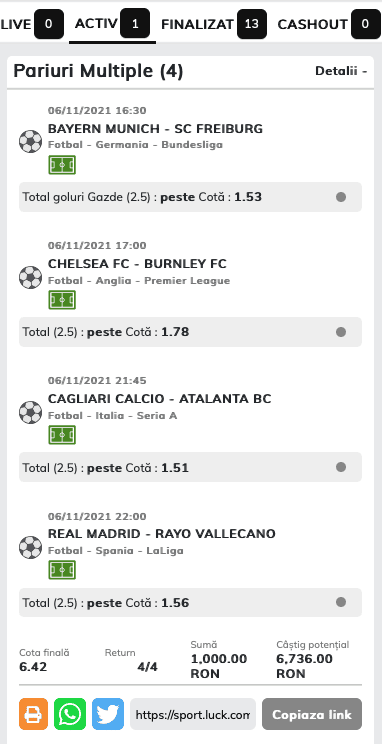Screen dimensions: 382x744
Task: Click the football icon beside Chelsea FC
Action: 30,278
